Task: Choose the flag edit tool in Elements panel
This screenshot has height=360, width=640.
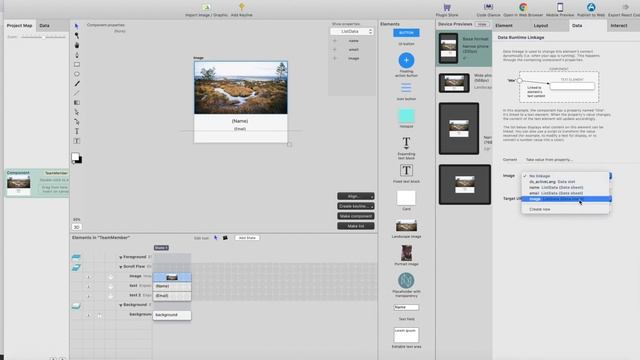Action: point(225,238)
